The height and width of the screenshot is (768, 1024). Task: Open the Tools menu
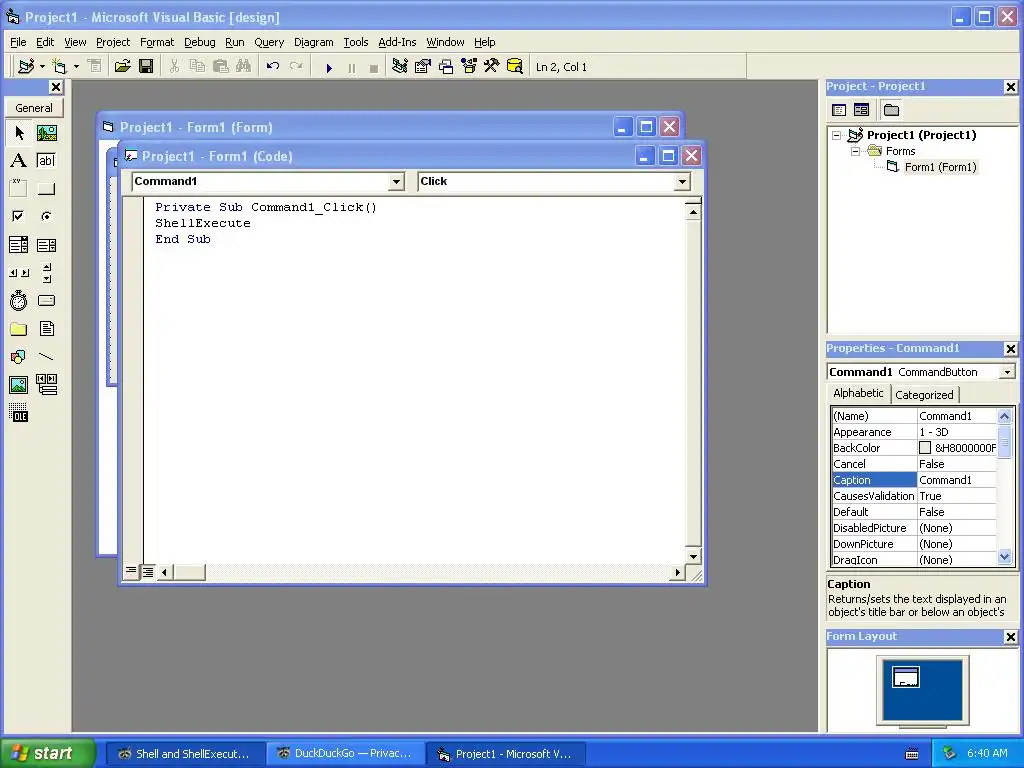pos(356,42)
